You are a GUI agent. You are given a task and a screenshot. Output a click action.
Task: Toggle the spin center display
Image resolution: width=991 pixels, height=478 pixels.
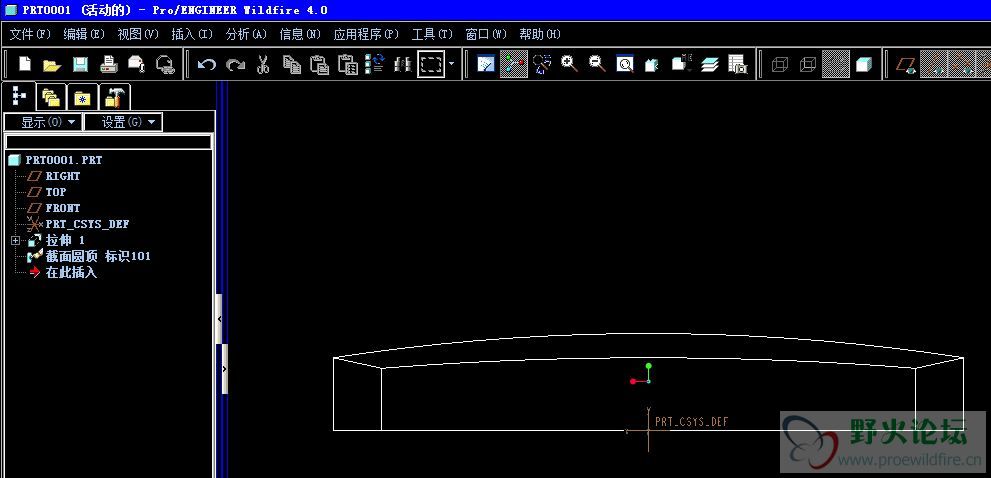(514, 64)
